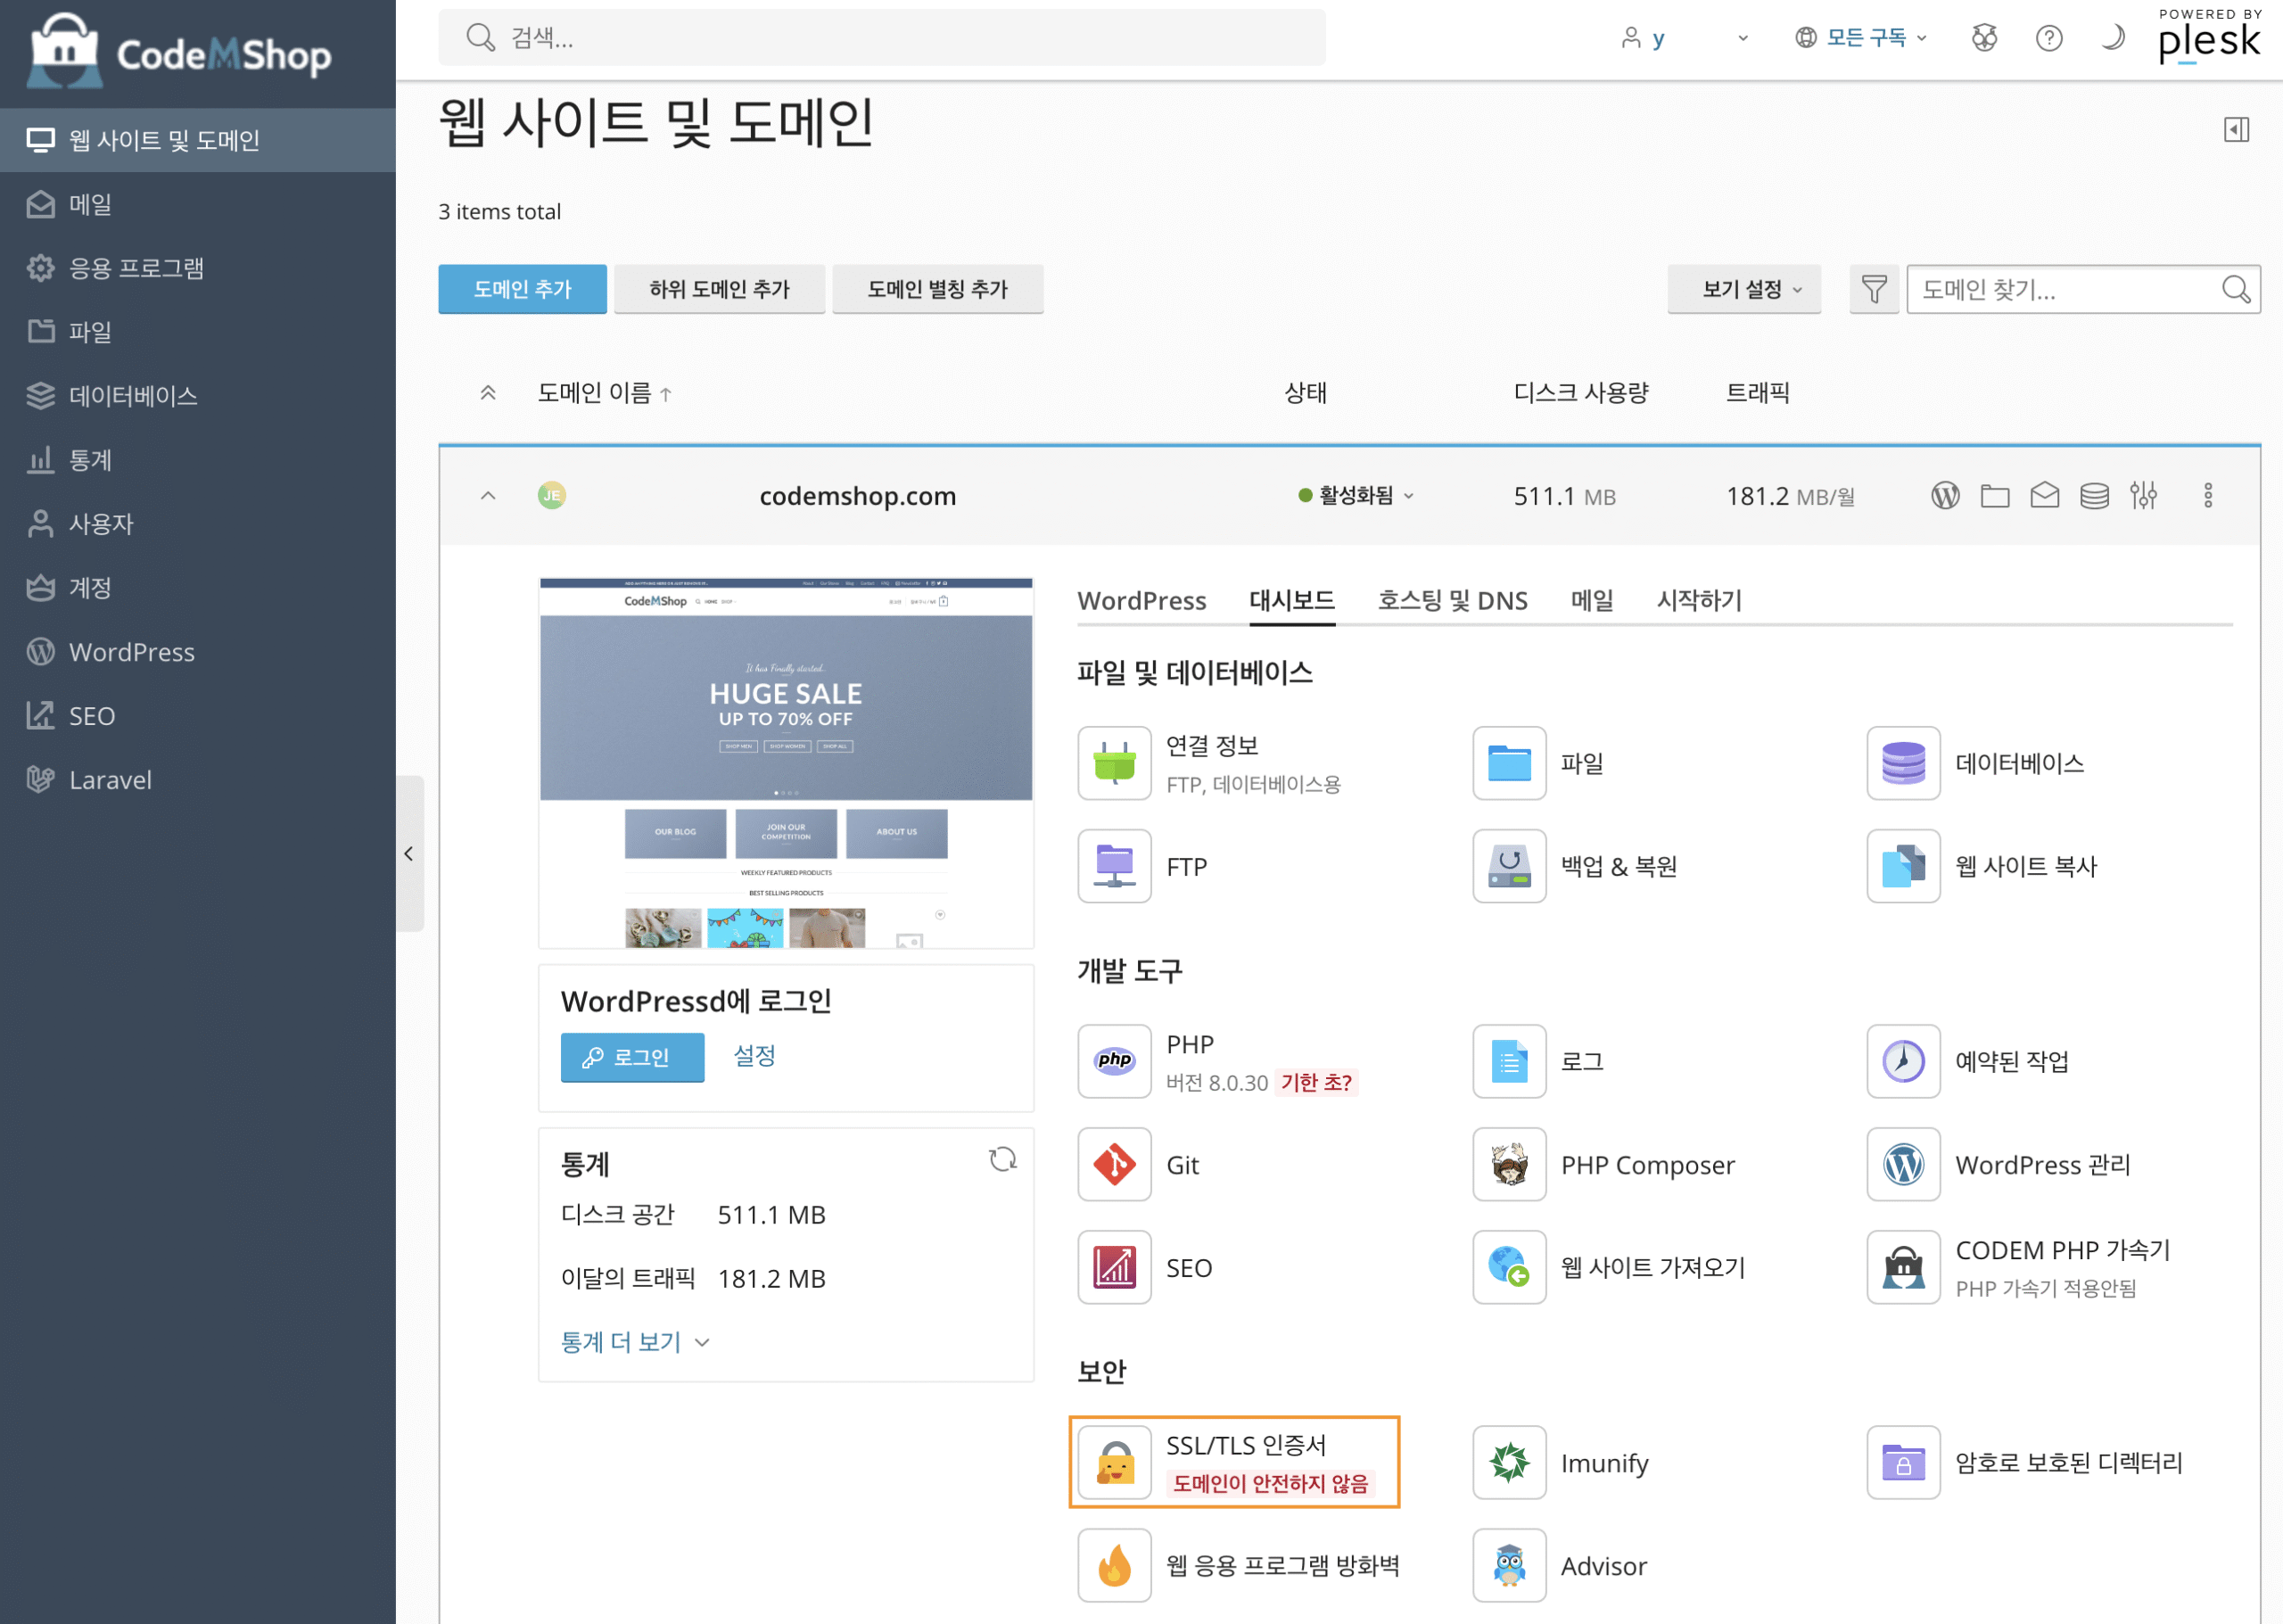The width and height of the screenshot is (2283, 1624).
Task: Open PHP Composer icon
Action: tap(1508, 1164)
